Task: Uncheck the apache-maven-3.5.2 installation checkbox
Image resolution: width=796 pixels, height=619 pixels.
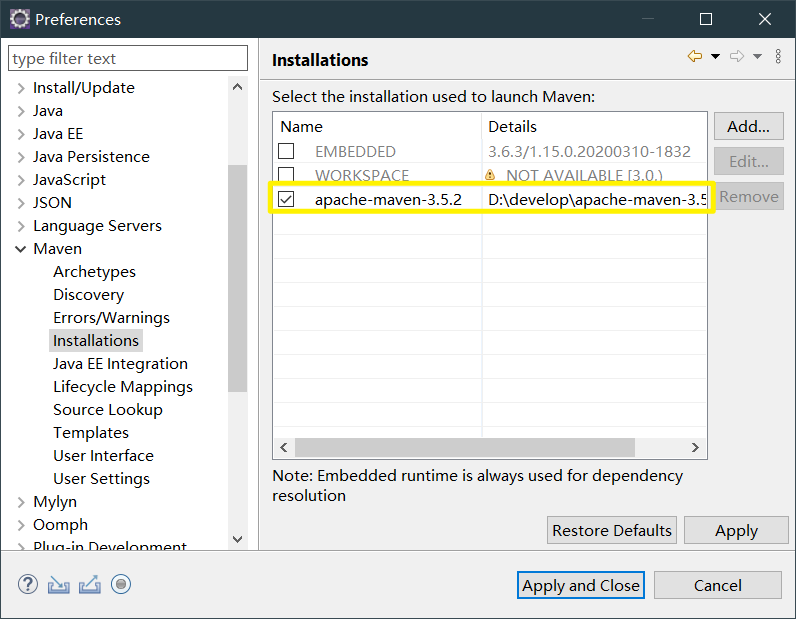Action: tap(286, 199)
